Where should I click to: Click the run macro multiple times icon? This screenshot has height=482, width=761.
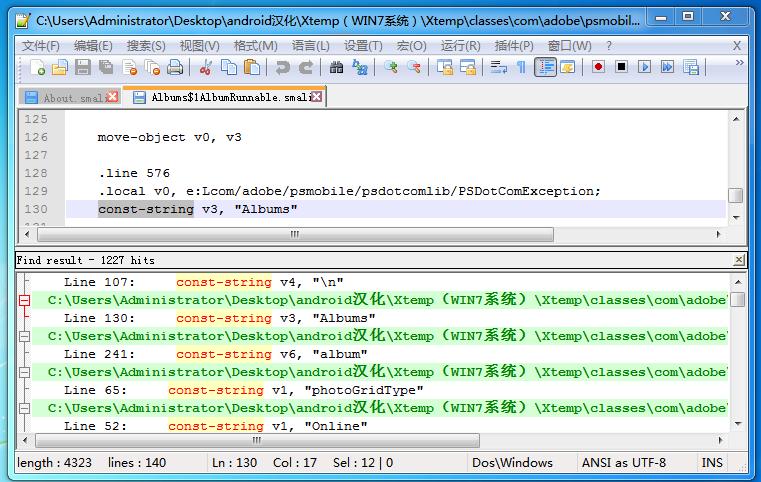tap(668, 67)
